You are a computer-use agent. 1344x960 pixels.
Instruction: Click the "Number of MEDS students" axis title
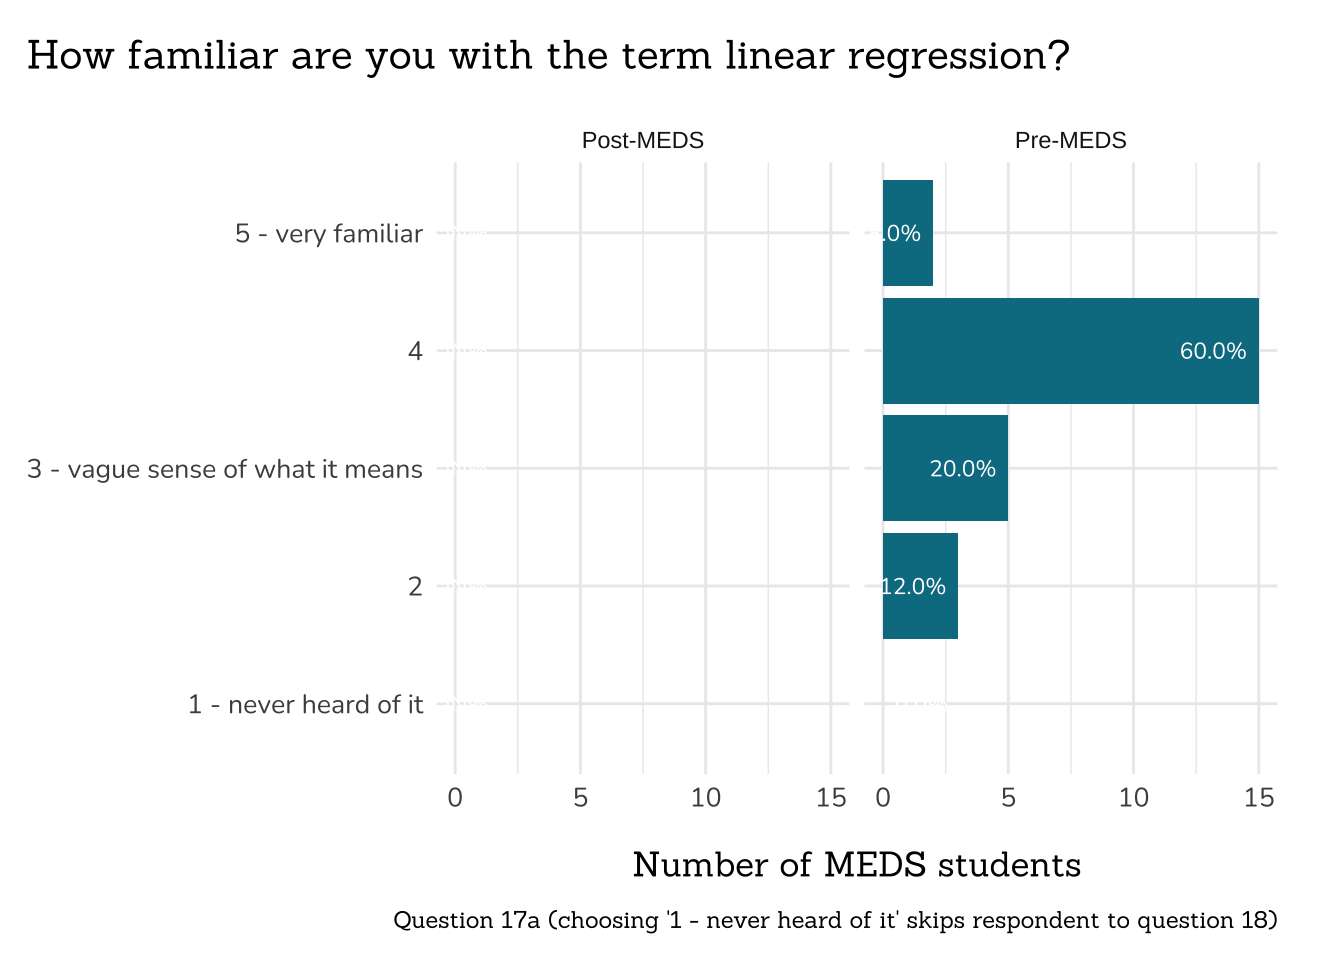857,865
